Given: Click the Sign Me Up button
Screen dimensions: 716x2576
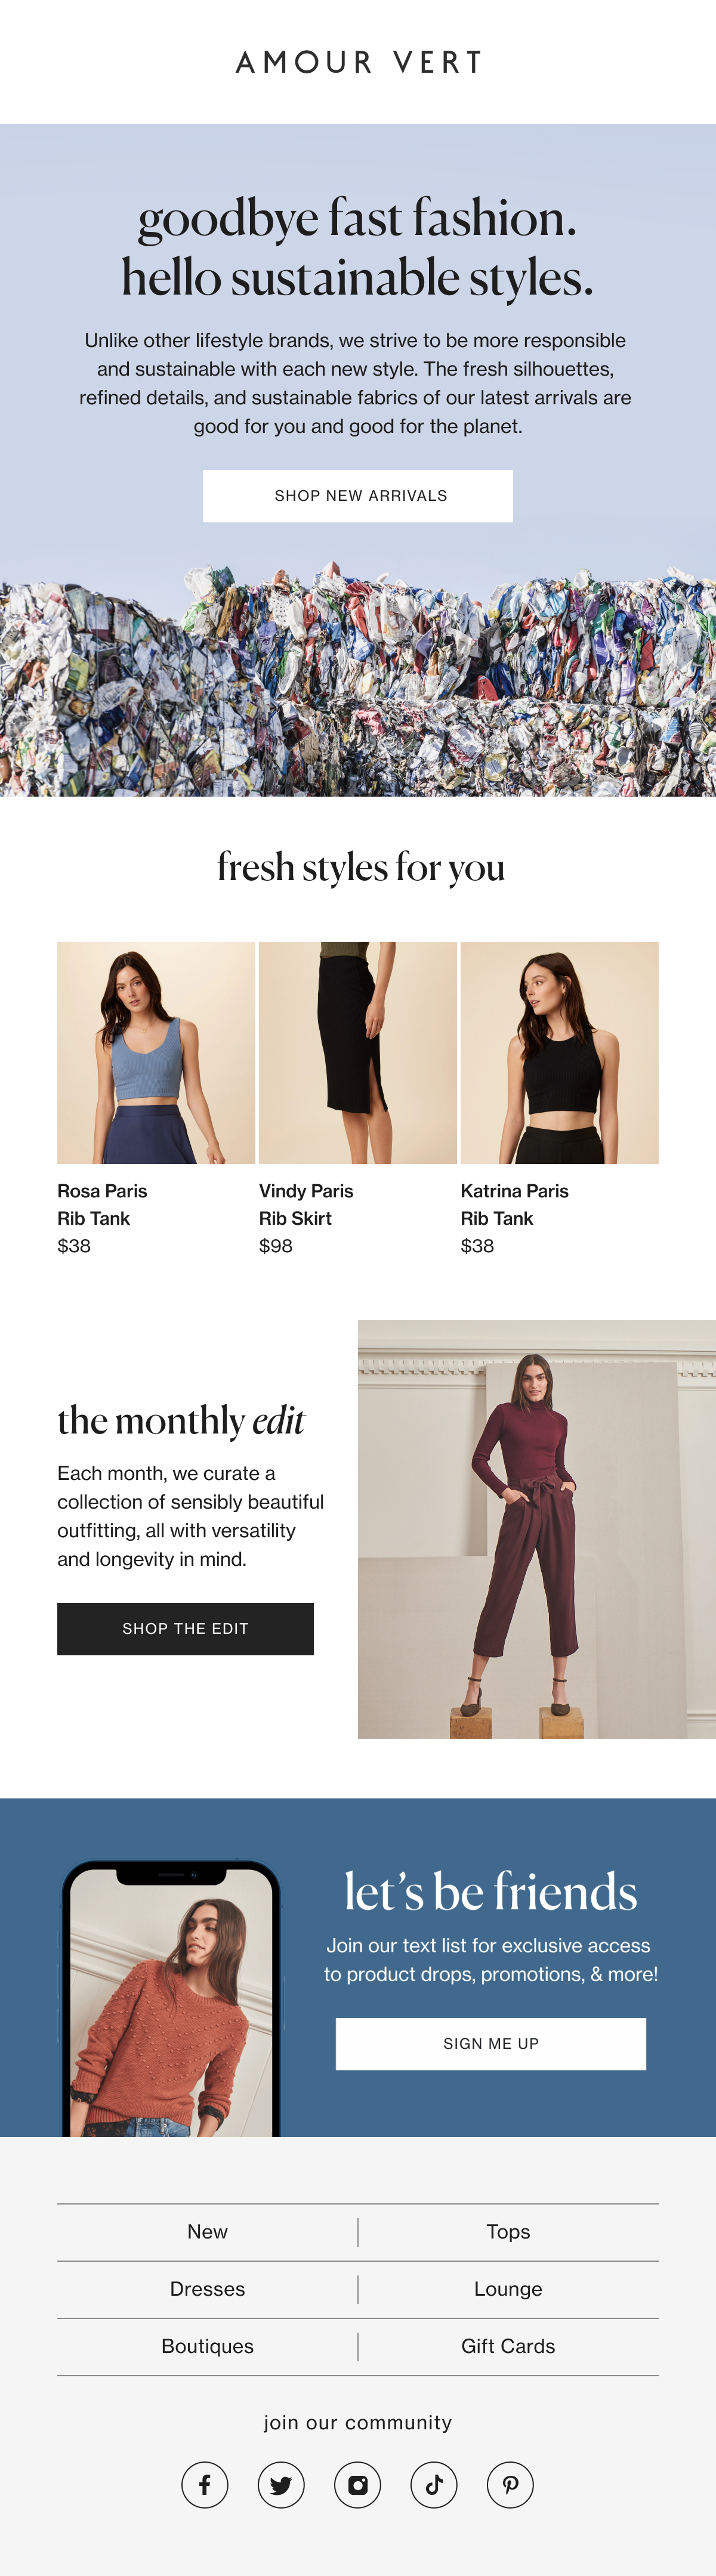Looking at the screenshot, I should [491, 2043].
